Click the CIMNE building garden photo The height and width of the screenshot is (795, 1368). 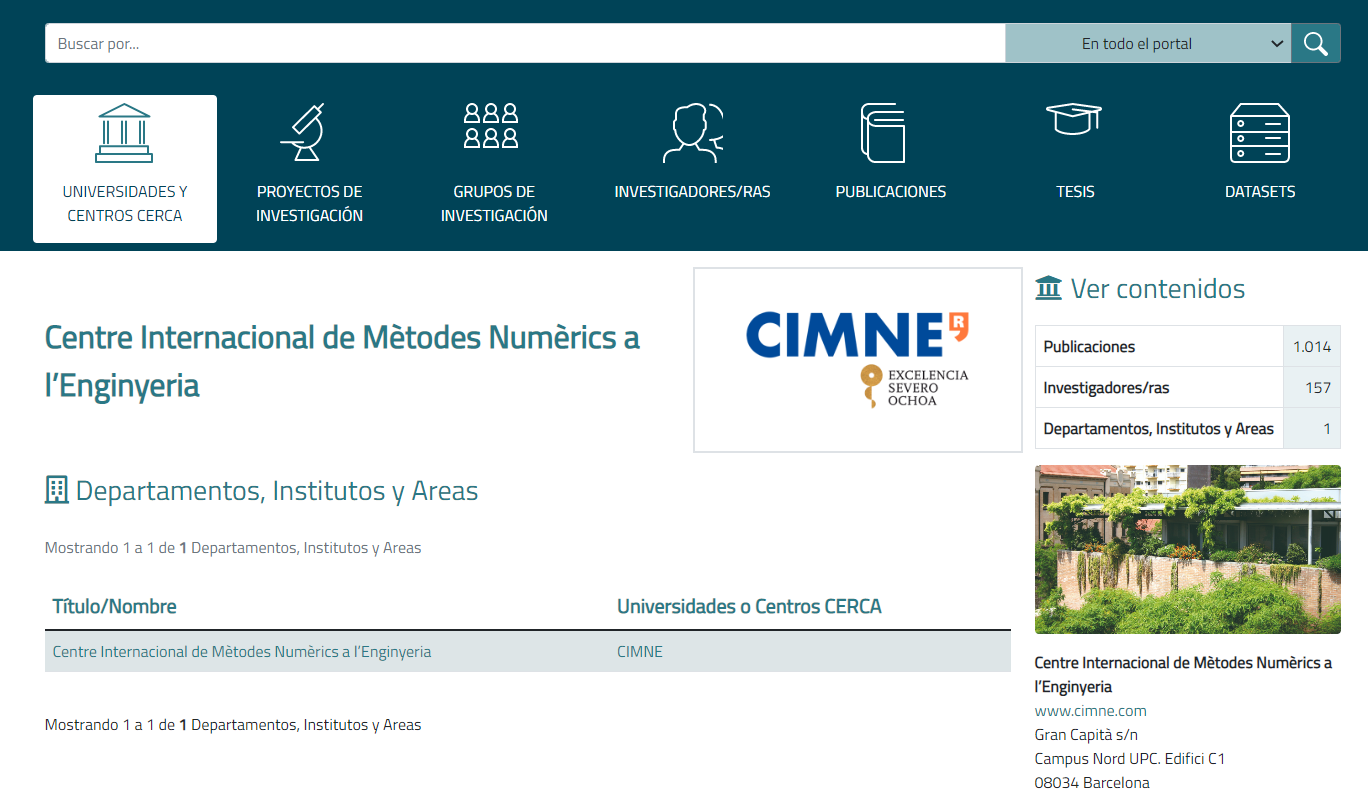pyautogui.click(x=1187, y=549)
